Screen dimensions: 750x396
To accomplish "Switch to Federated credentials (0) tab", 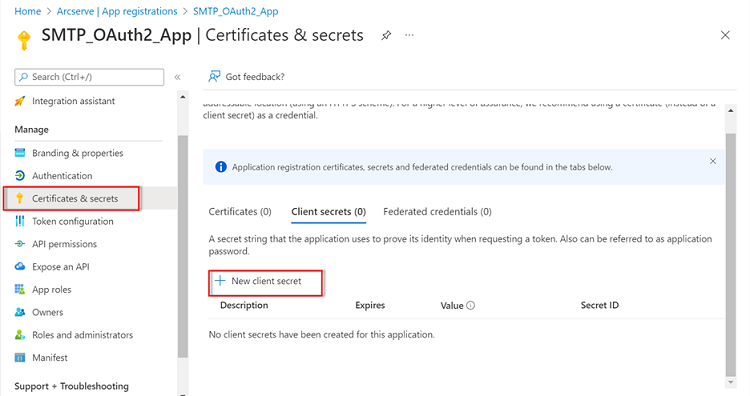I will (437, 211).
